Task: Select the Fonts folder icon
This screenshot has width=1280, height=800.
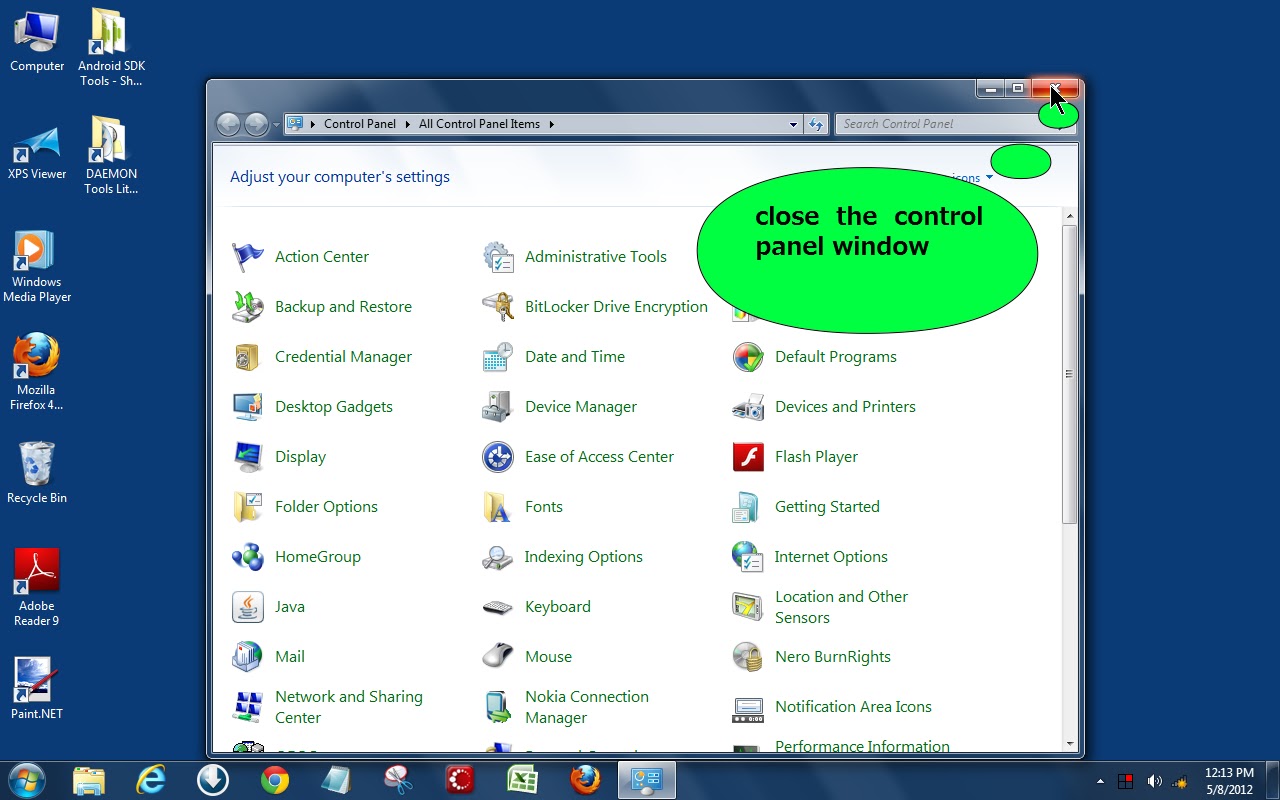Action: click(497, 506)
